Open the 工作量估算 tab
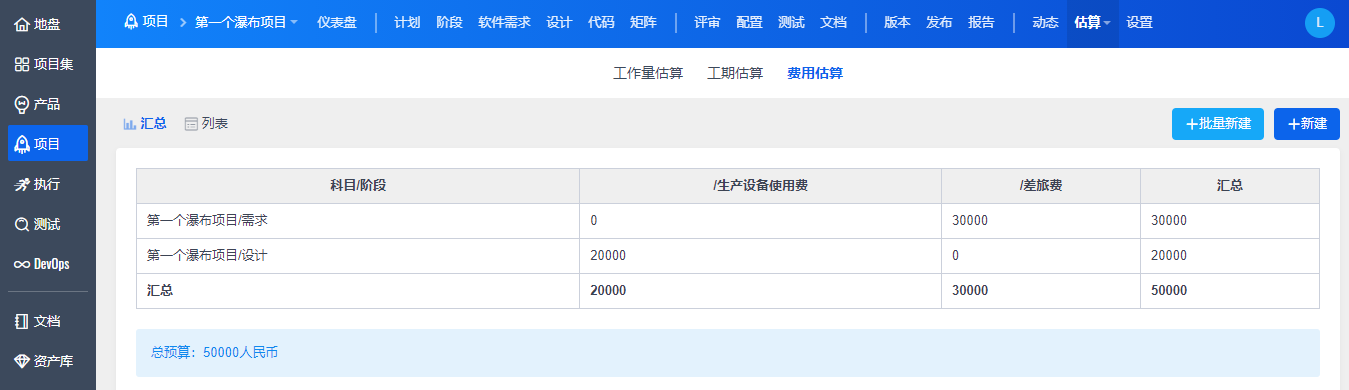The width and height of the screenshot is (1349, 390). (x=648, y=73)
